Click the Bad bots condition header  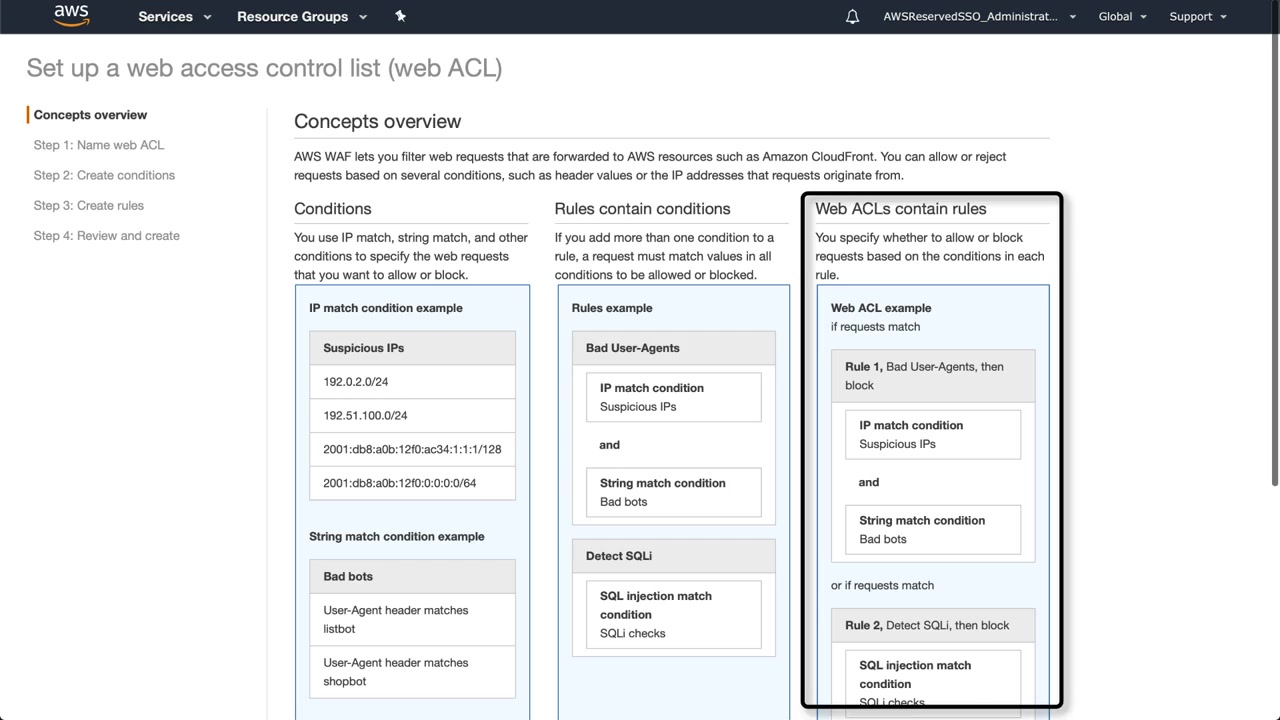(x=412, y=576)
